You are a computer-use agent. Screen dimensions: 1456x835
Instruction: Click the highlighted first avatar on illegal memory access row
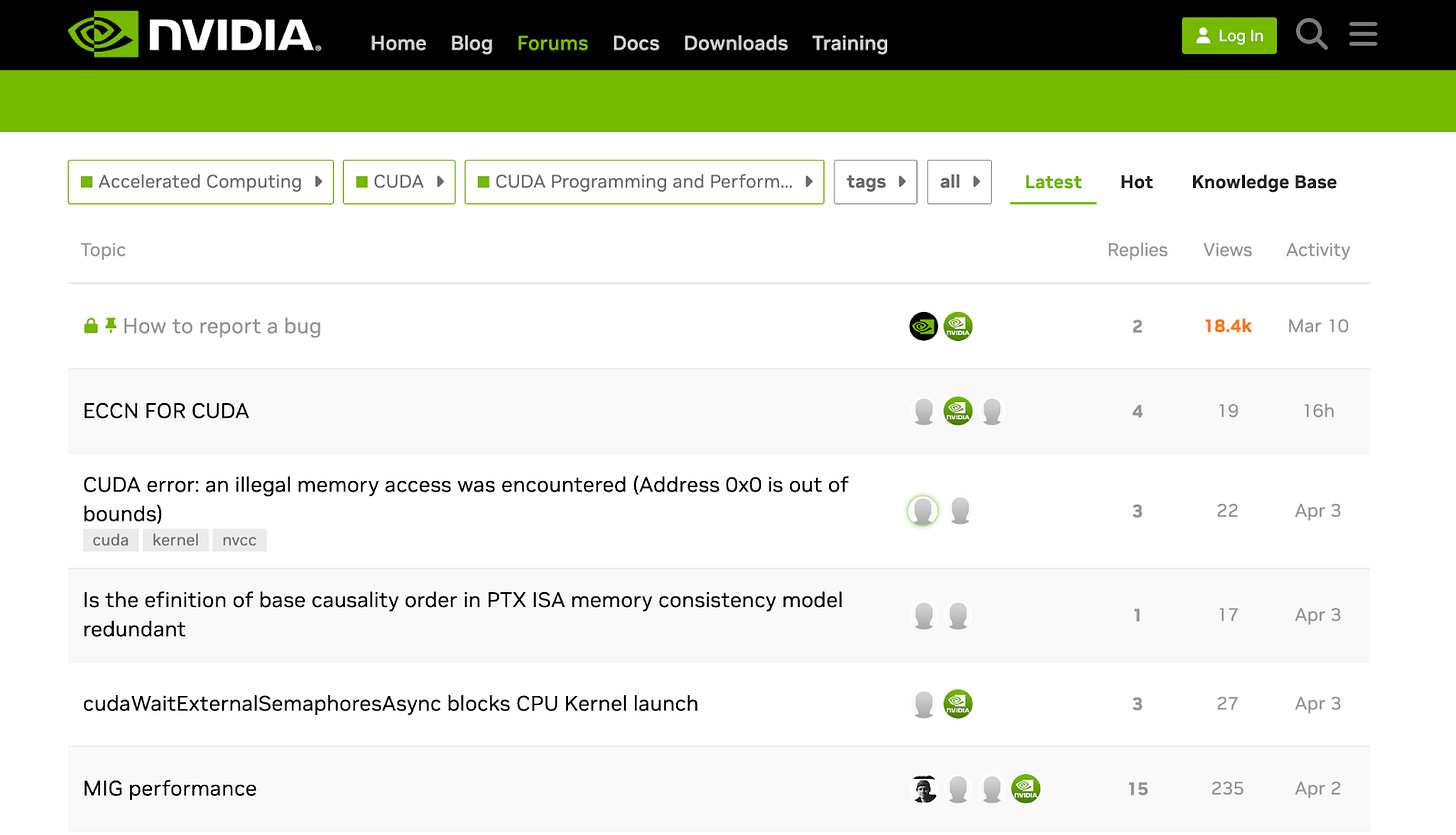pos(923,511)
